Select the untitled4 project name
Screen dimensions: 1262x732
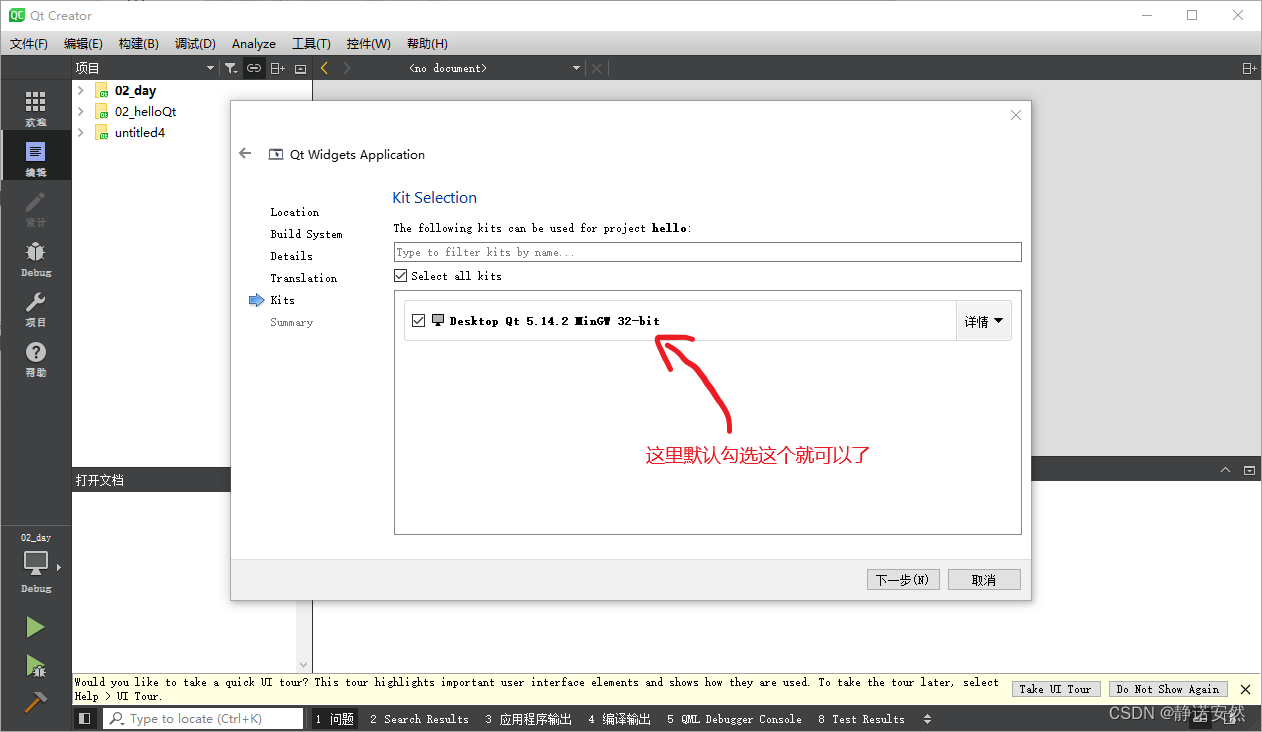pyautogui.click(x=140, y=133)
